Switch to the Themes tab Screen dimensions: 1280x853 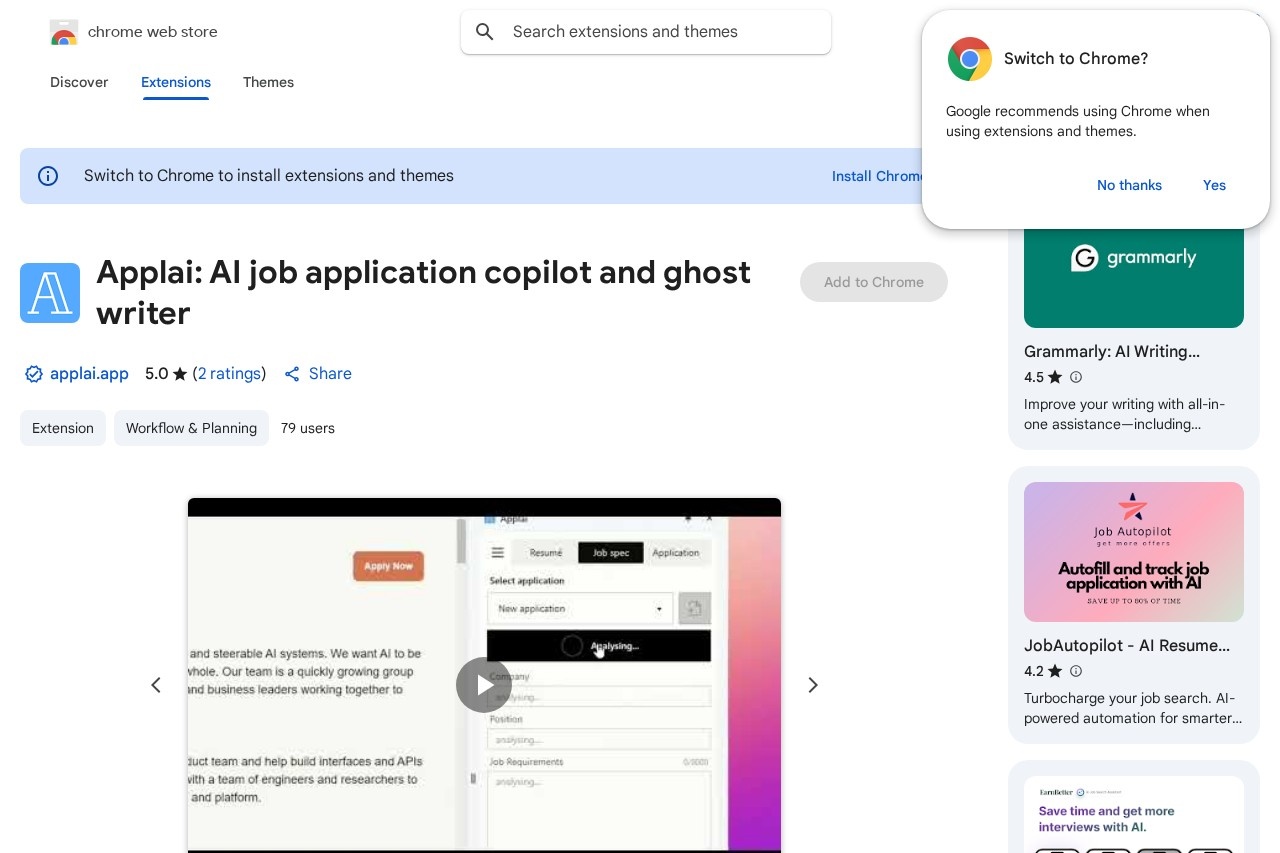click(x=268, y=83)
